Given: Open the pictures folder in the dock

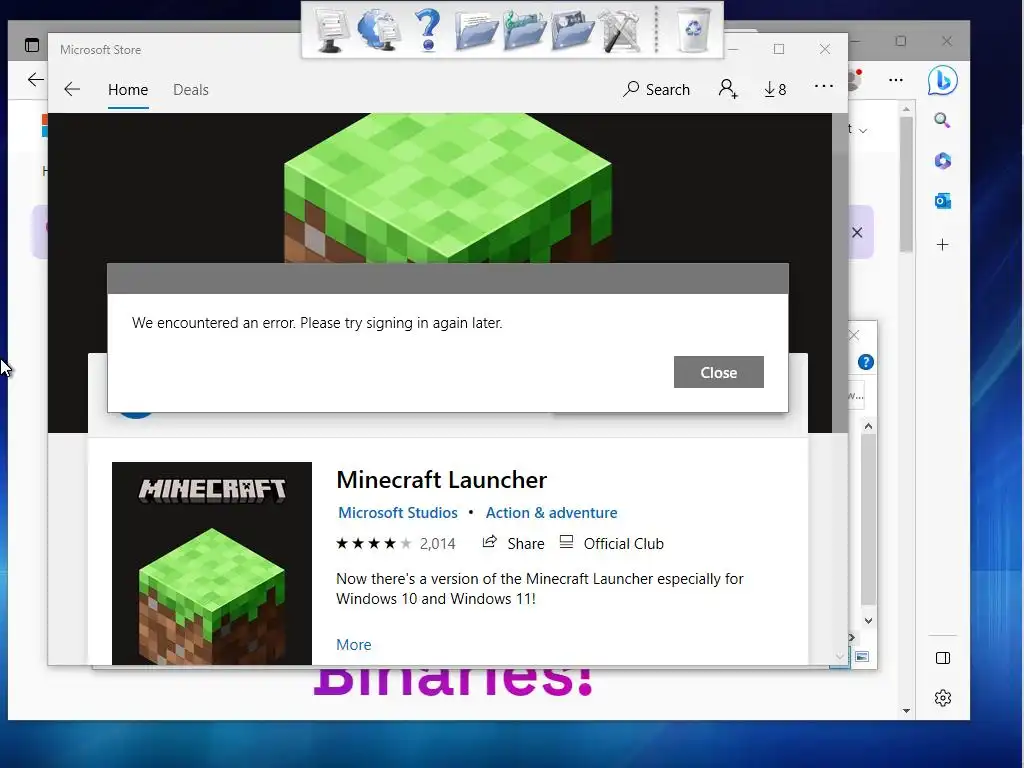Looking at the screenshot, I should tap(572, 31).
